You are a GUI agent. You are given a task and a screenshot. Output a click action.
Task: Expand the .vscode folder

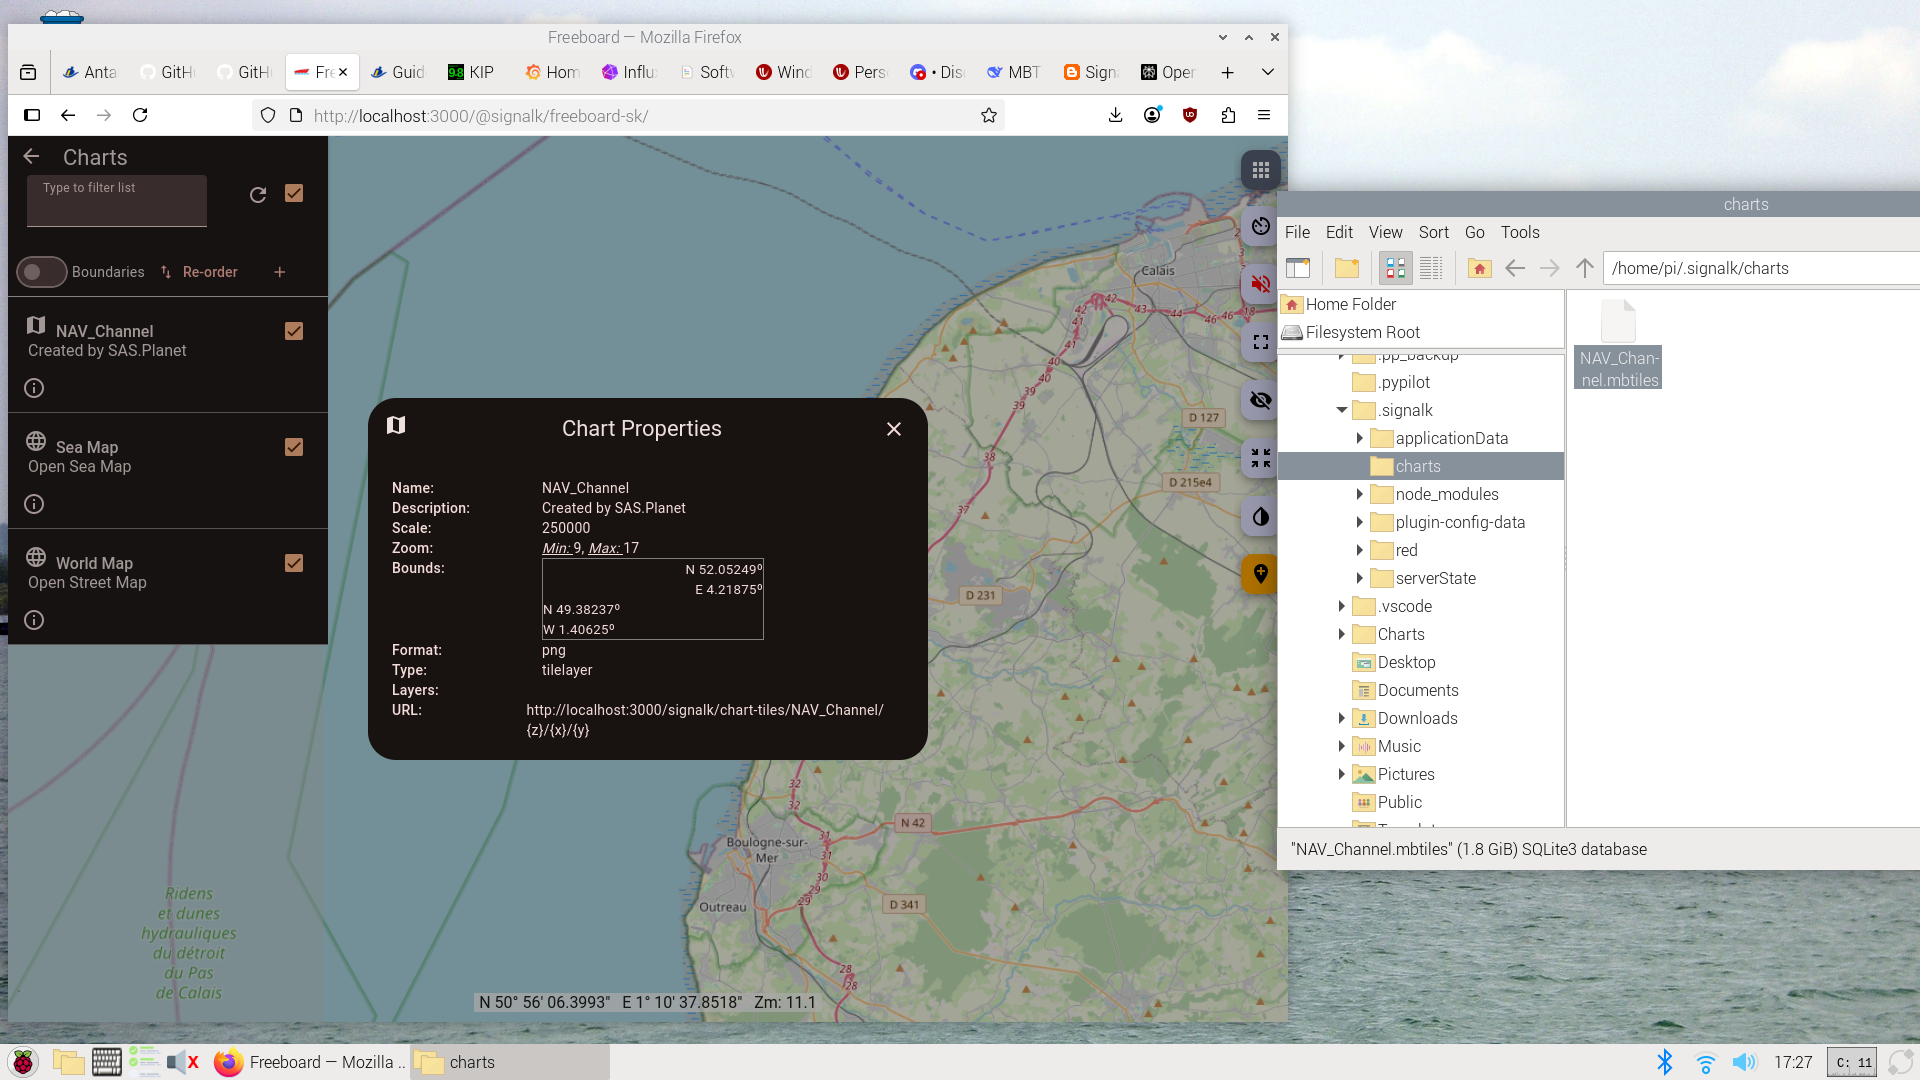(x=1341, y=606)
